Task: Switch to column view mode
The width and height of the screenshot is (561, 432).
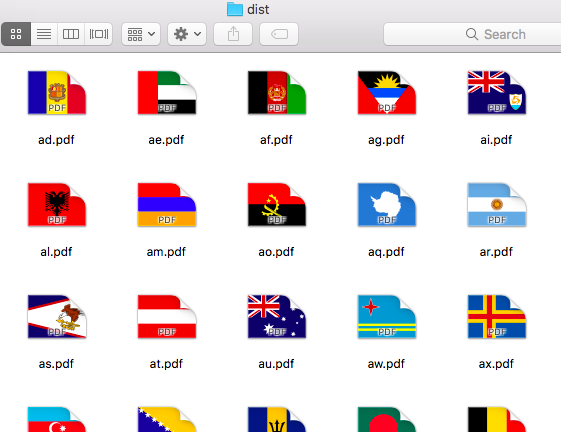Action: (x=71, y=34)
